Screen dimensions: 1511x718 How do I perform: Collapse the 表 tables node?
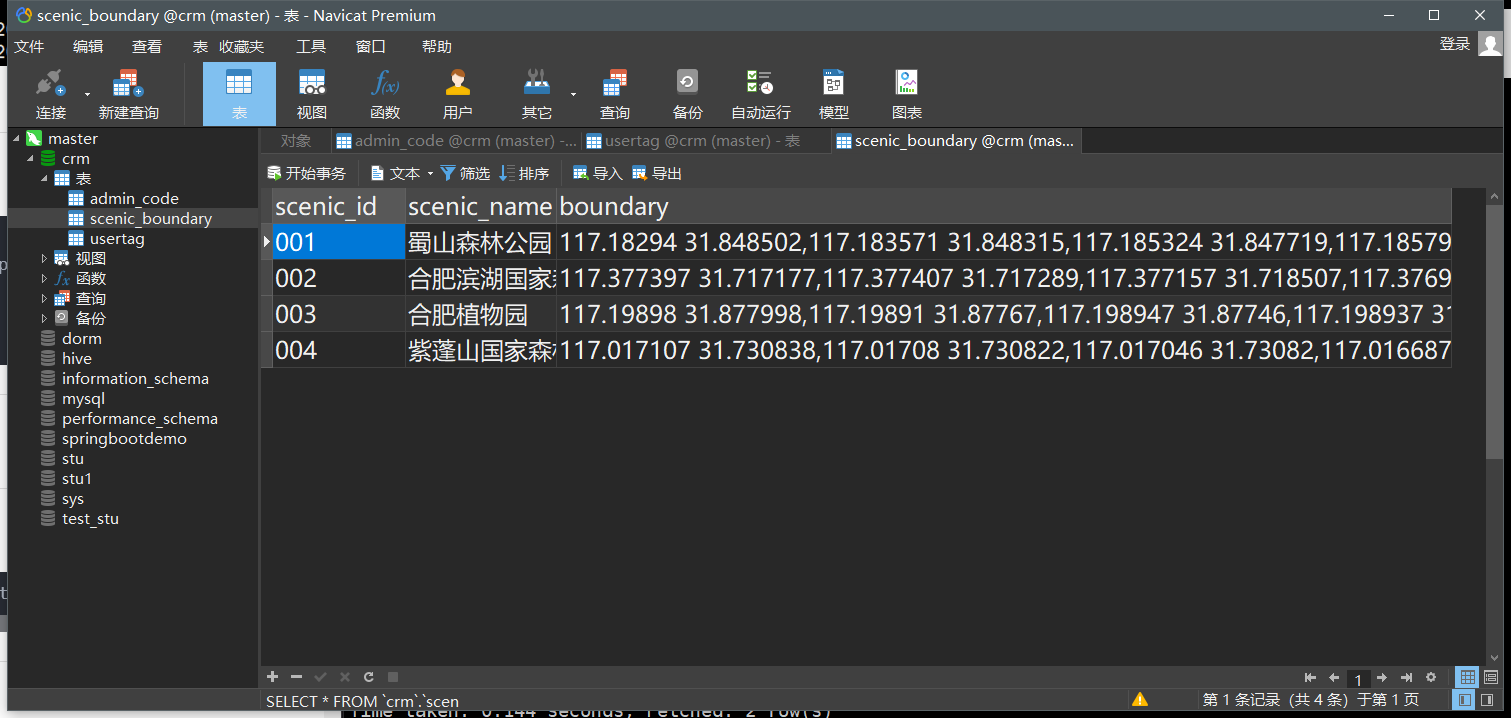point(44,178)
